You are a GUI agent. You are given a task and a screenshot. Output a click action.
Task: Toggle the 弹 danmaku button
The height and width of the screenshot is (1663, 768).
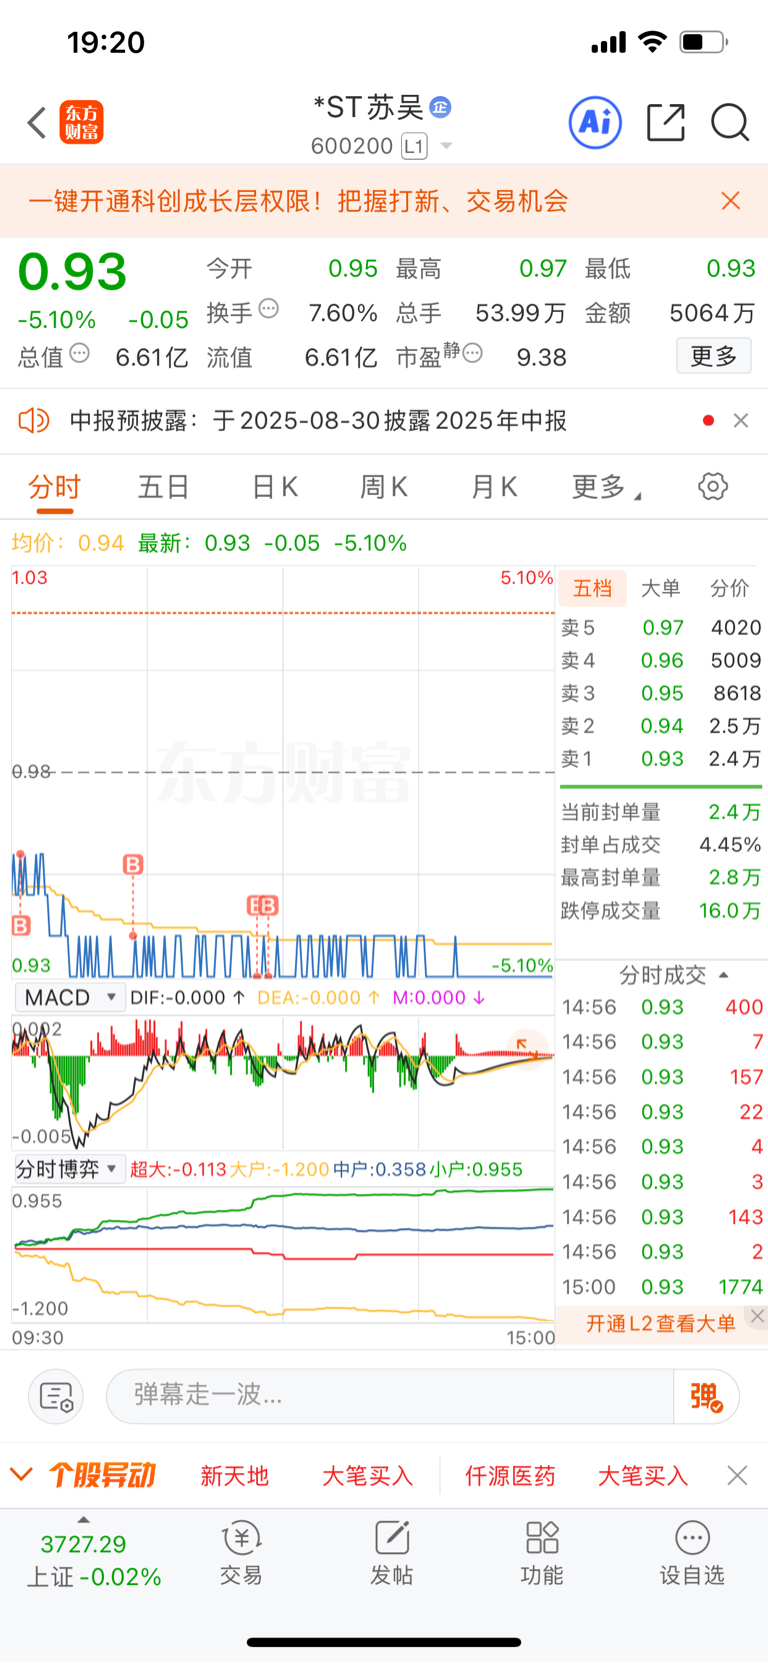tap(706, 1396)
